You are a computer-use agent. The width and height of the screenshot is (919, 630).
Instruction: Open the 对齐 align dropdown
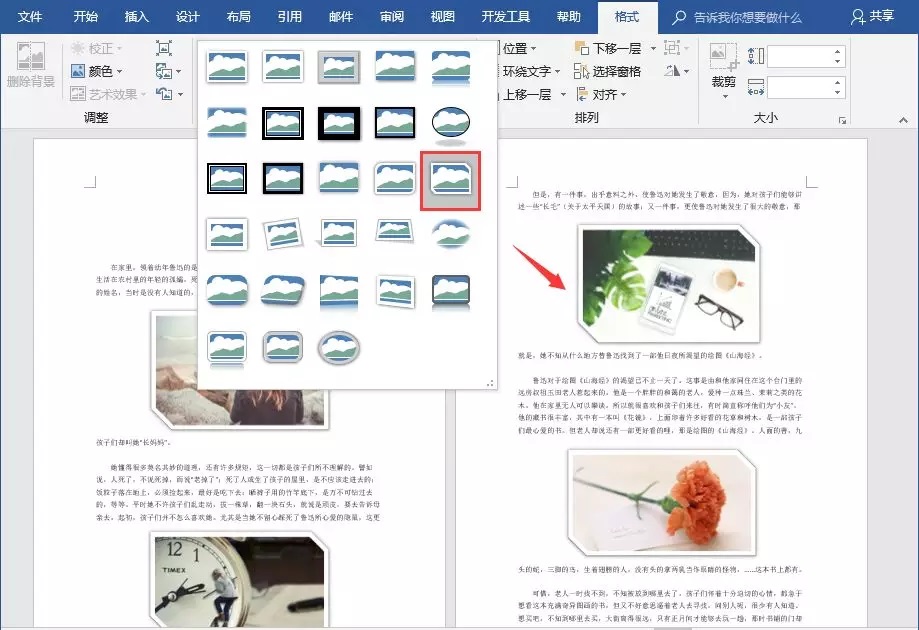click(601, 94)
